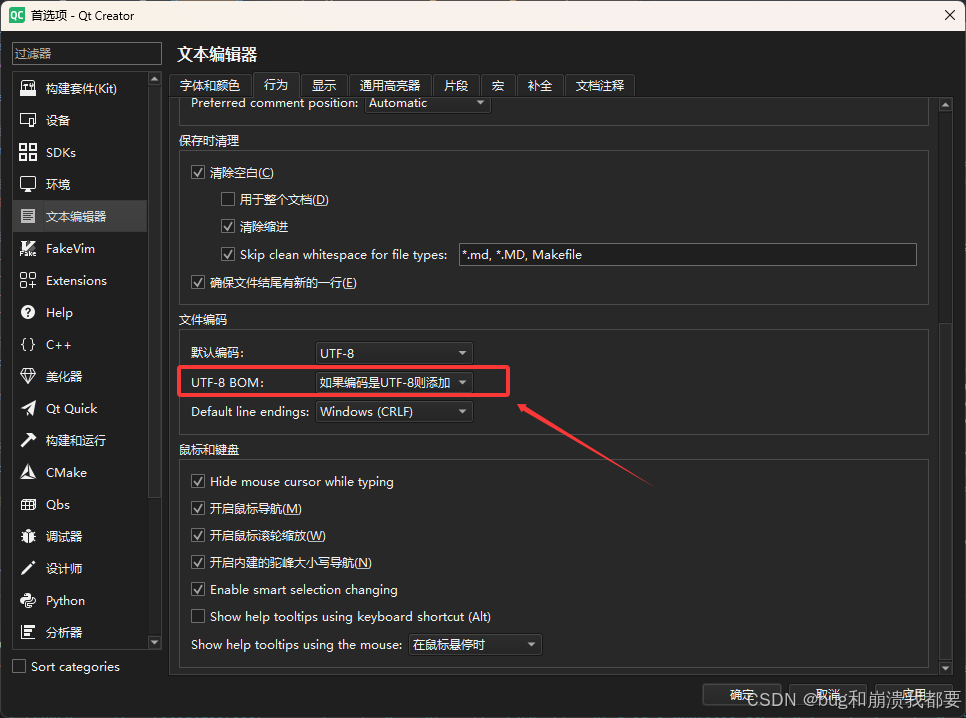
Task: Toggle 开启内建的驼峰大小写导航(N) checkbox
Action: point(198,562)
